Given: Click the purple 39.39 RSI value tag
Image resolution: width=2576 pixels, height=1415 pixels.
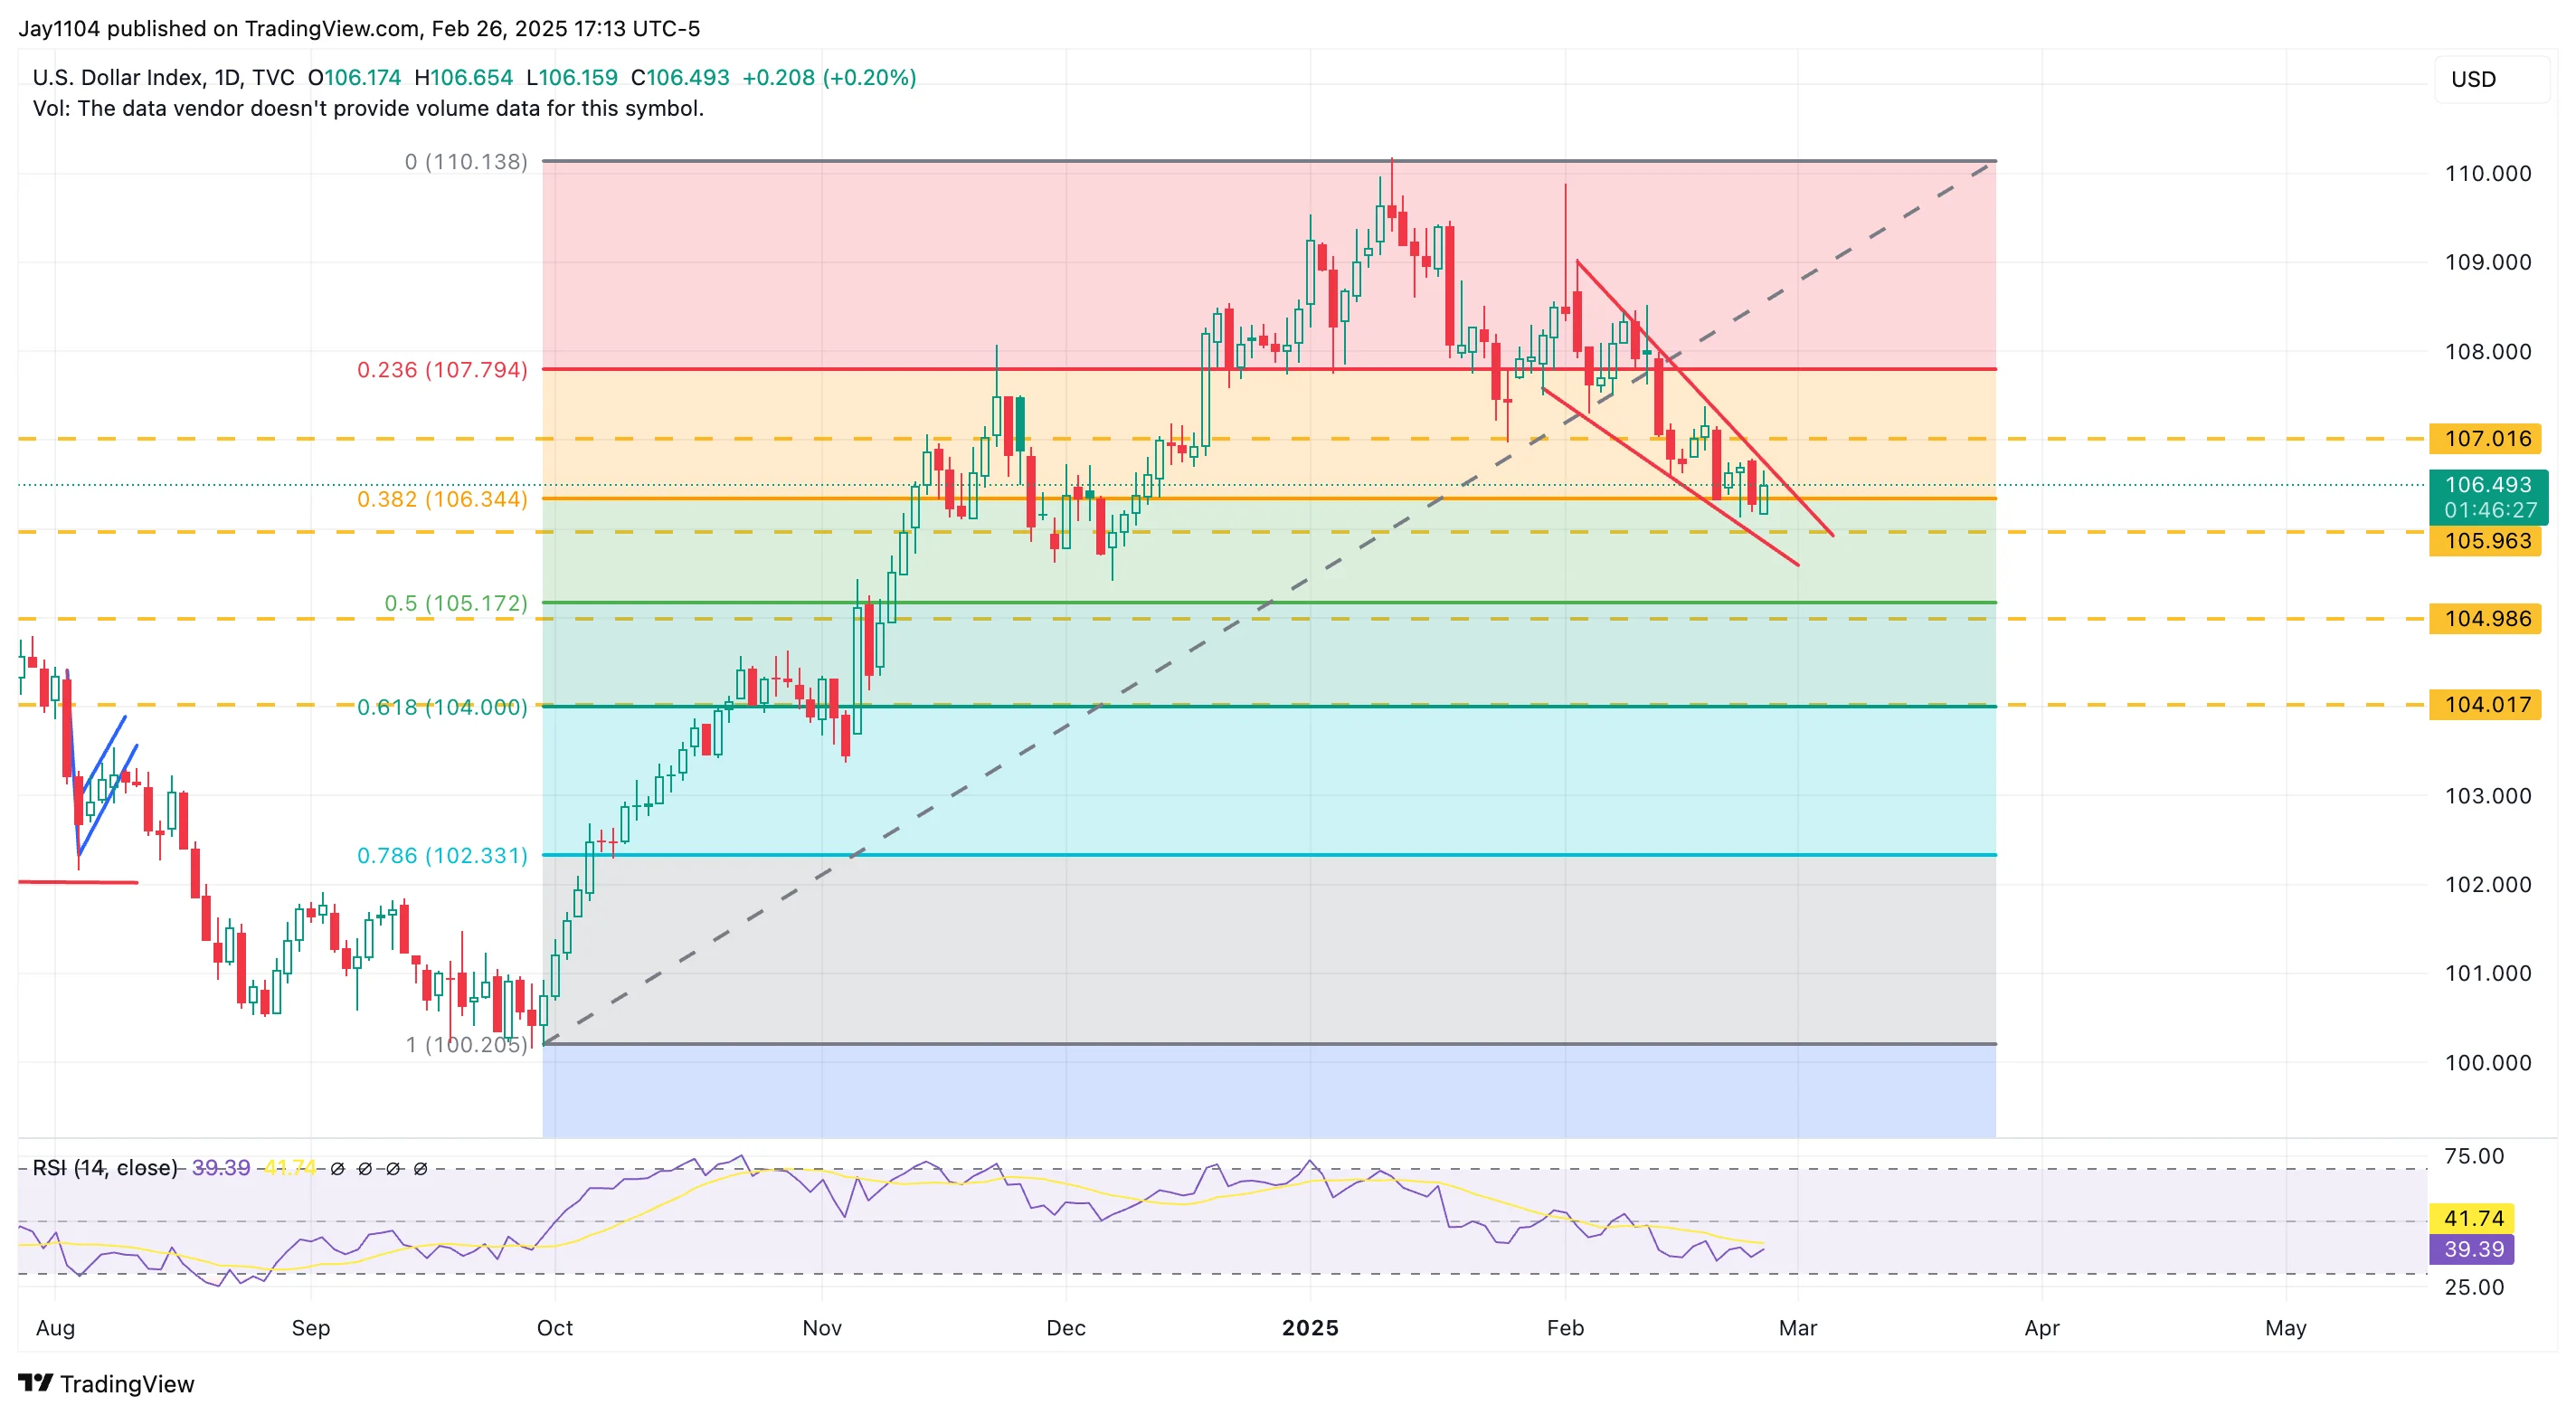Looking at the screenshot, I should pyautogui.click(x=2473, y=1249).
